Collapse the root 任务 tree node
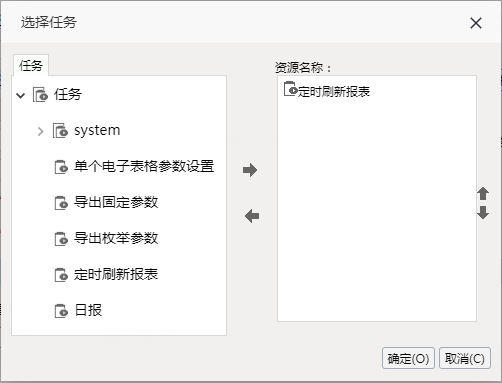 (21, 96)
